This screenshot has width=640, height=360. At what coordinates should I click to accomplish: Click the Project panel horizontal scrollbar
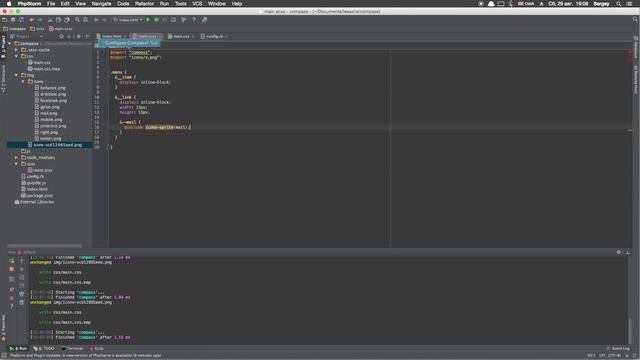(x=44, y=246)
